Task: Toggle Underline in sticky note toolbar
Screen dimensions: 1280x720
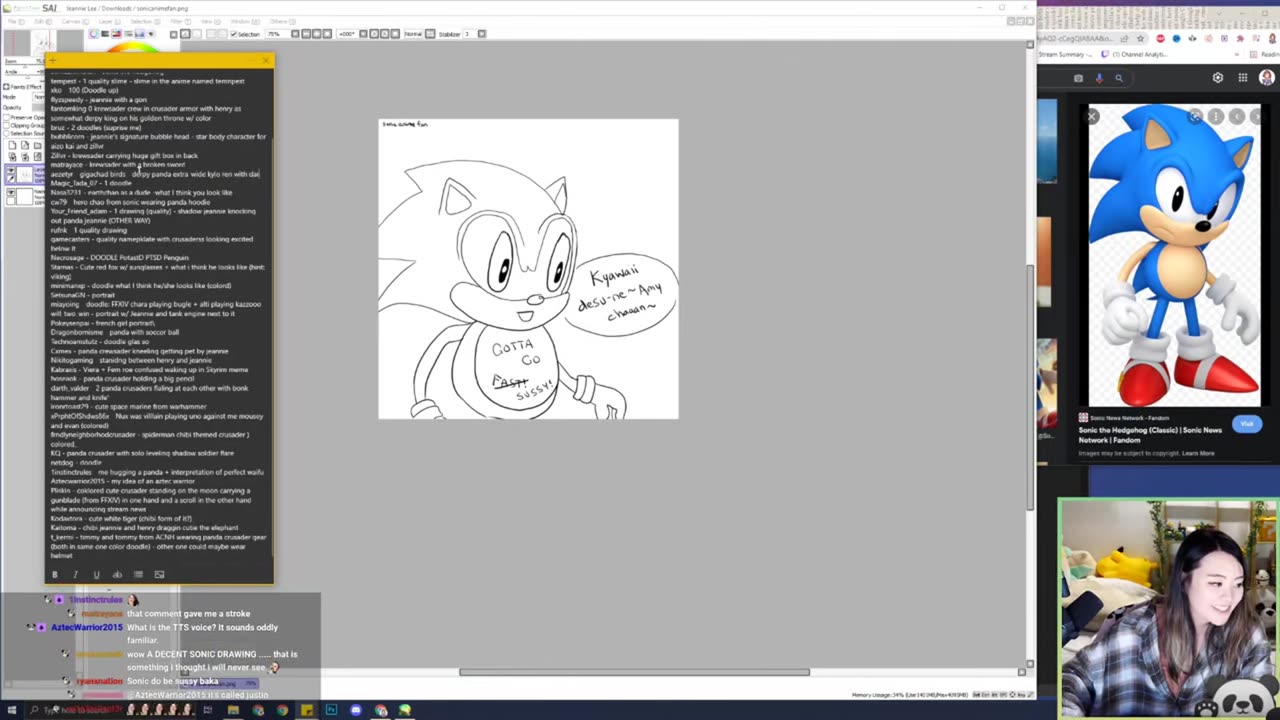Action: 96,574
